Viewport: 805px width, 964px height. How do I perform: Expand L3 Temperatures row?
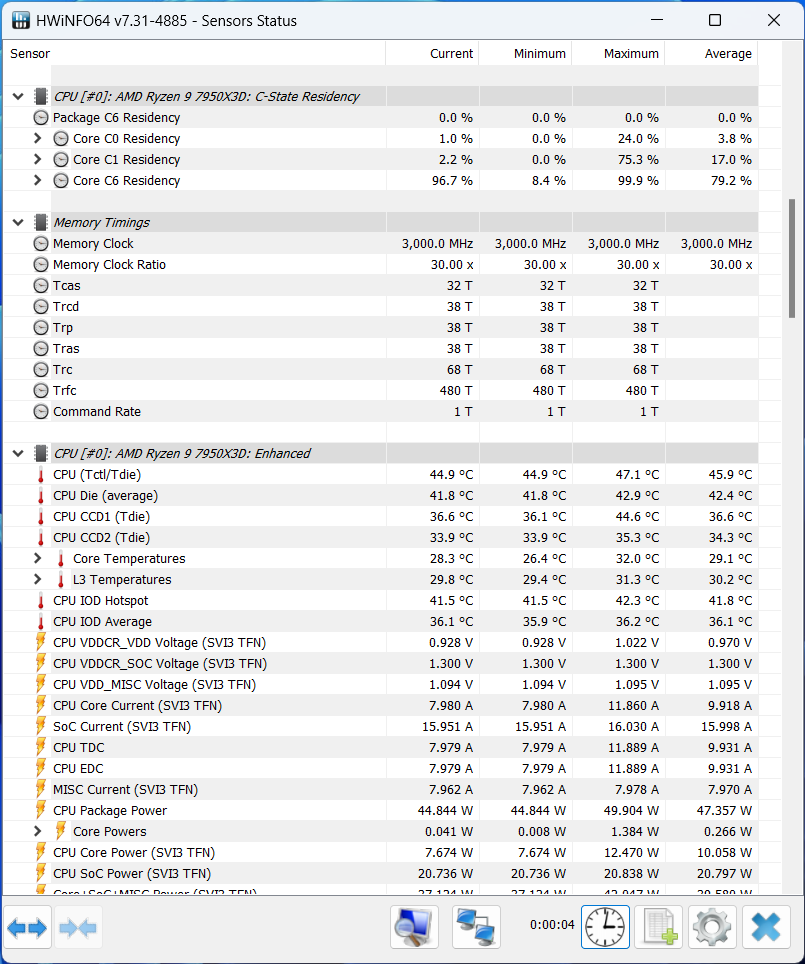(38, 579)
